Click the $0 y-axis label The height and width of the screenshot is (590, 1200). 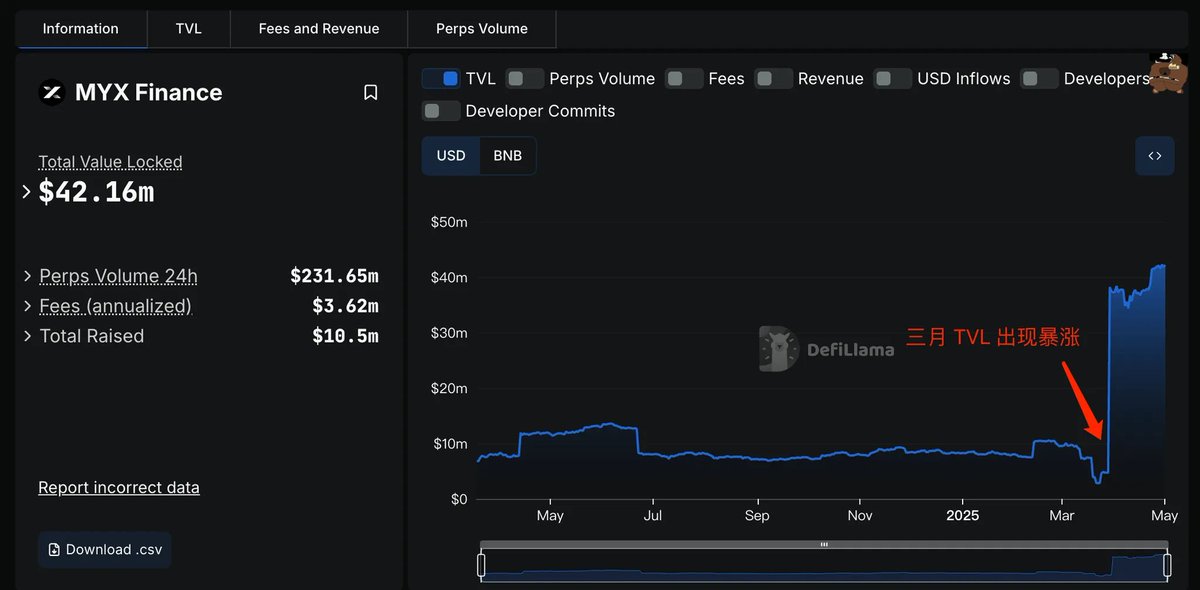click(x=457, y=499)
